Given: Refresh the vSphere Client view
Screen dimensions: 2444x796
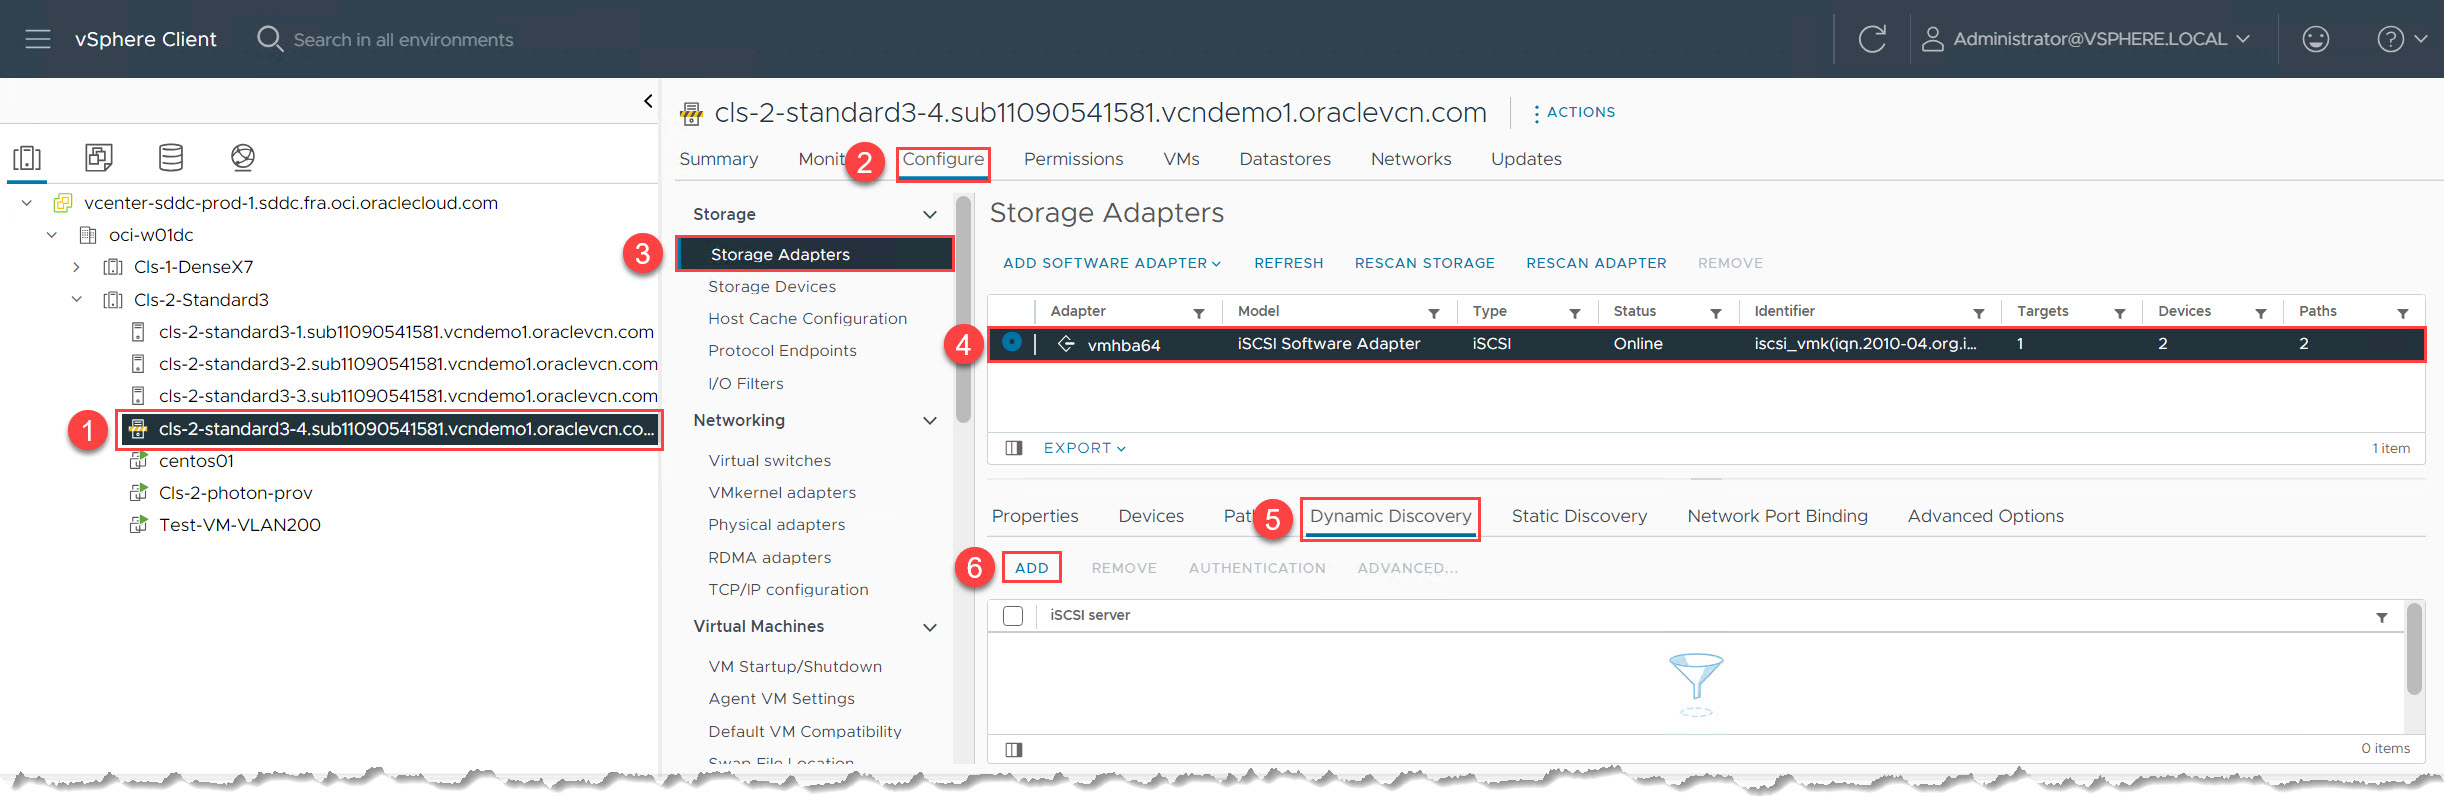Looking at the screenshot, I should (x=1872, y=39).
